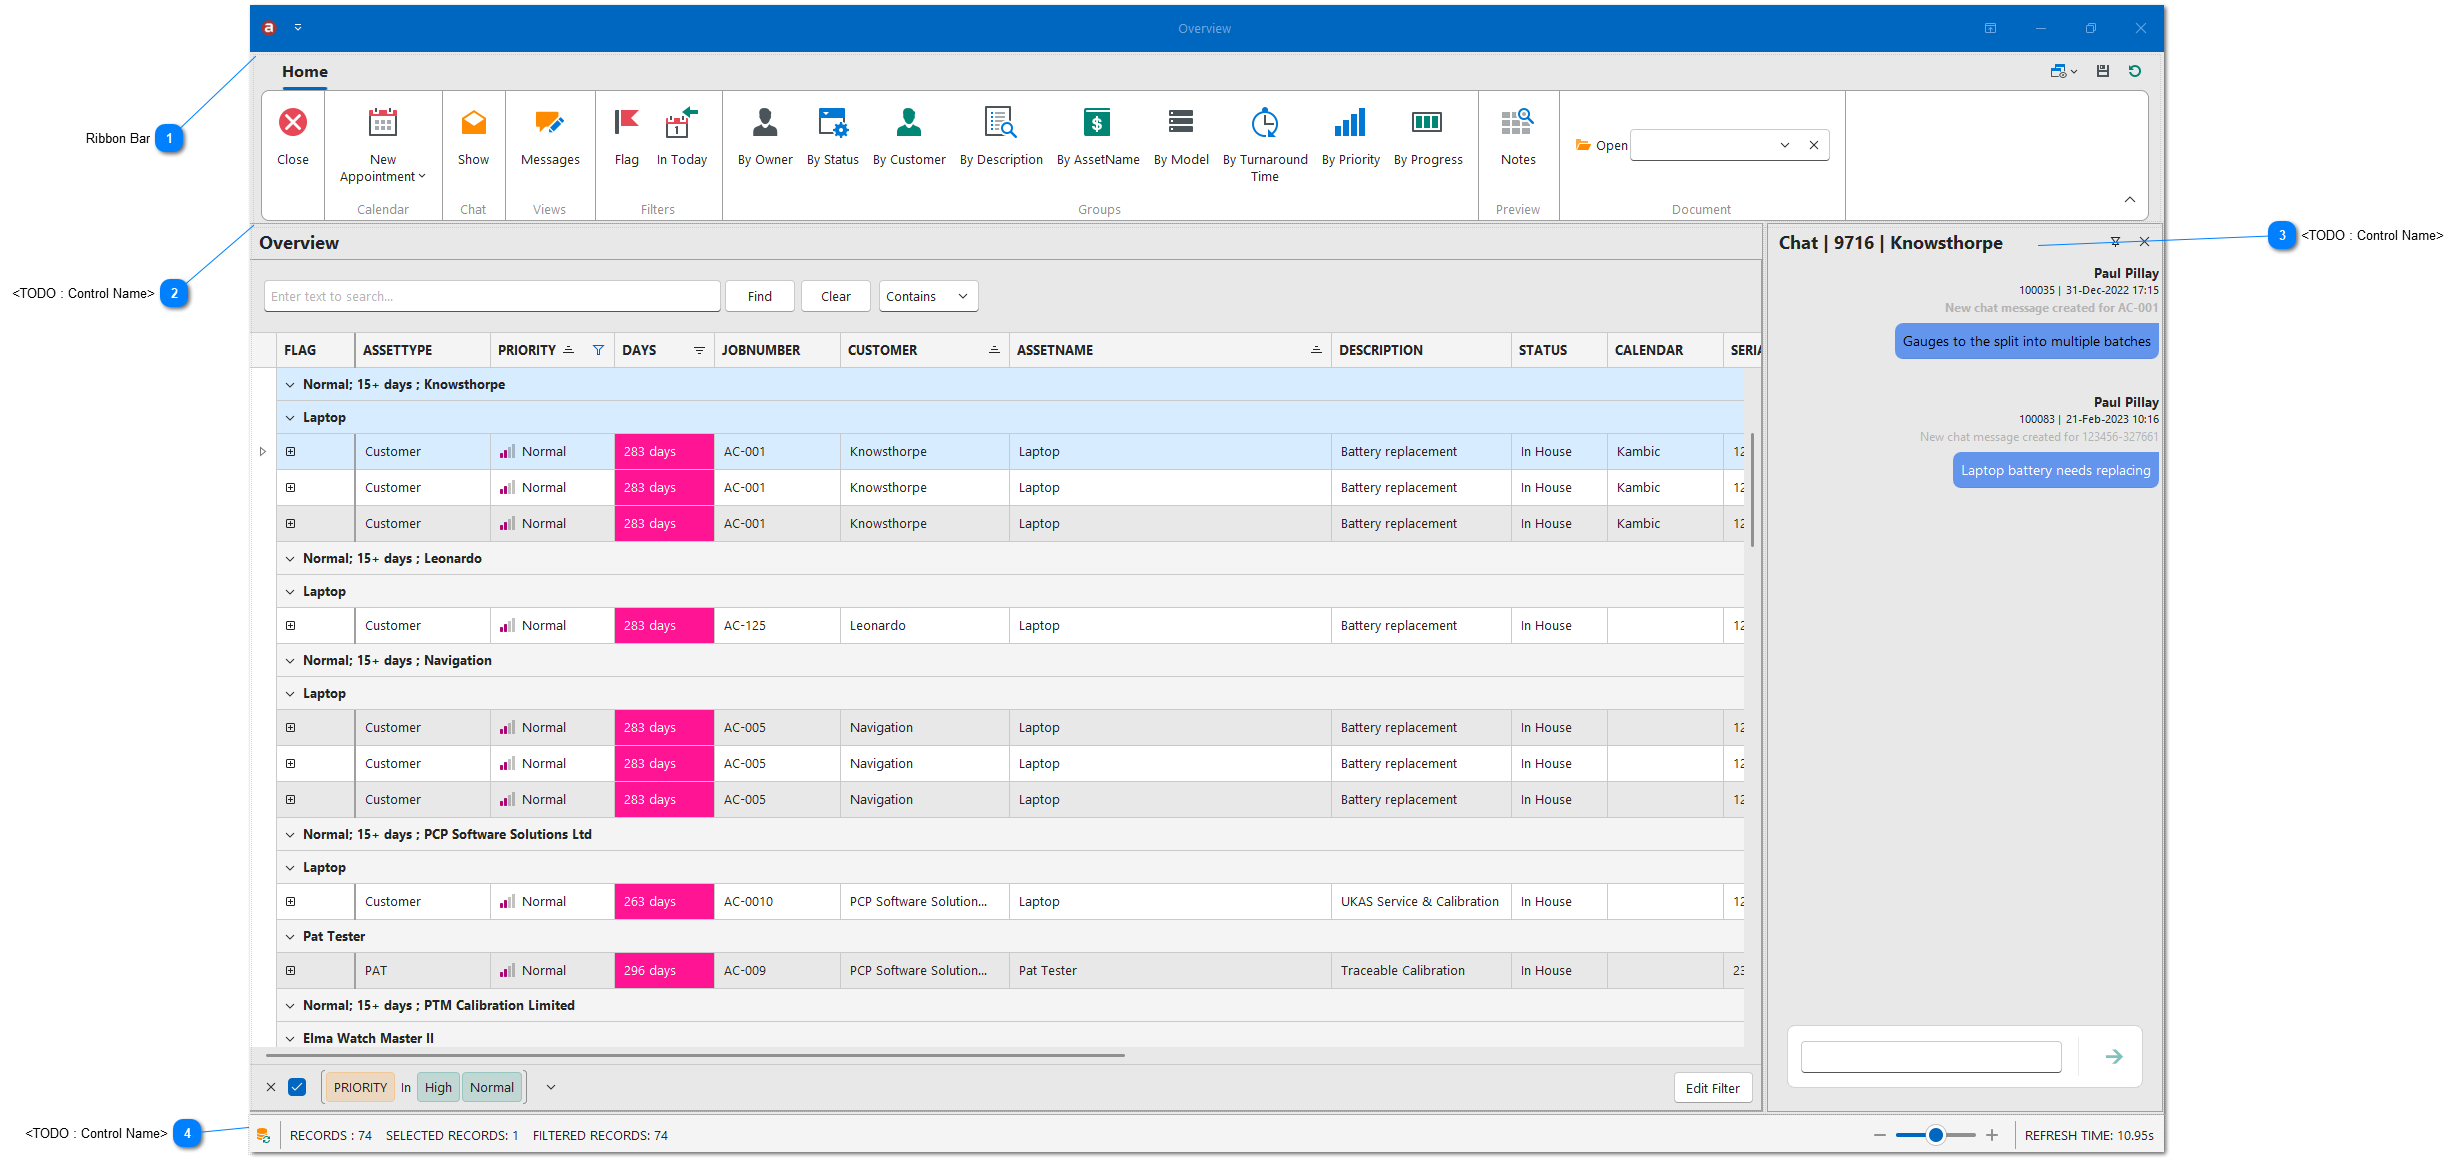Screen dimensions: 2460x1166
Task: Apply the Flag filter
Action: pos(627,137)
